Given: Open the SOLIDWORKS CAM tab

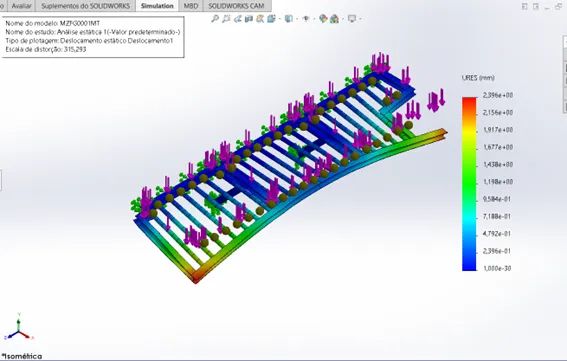Looking at the screenshot, I should 236,6.
